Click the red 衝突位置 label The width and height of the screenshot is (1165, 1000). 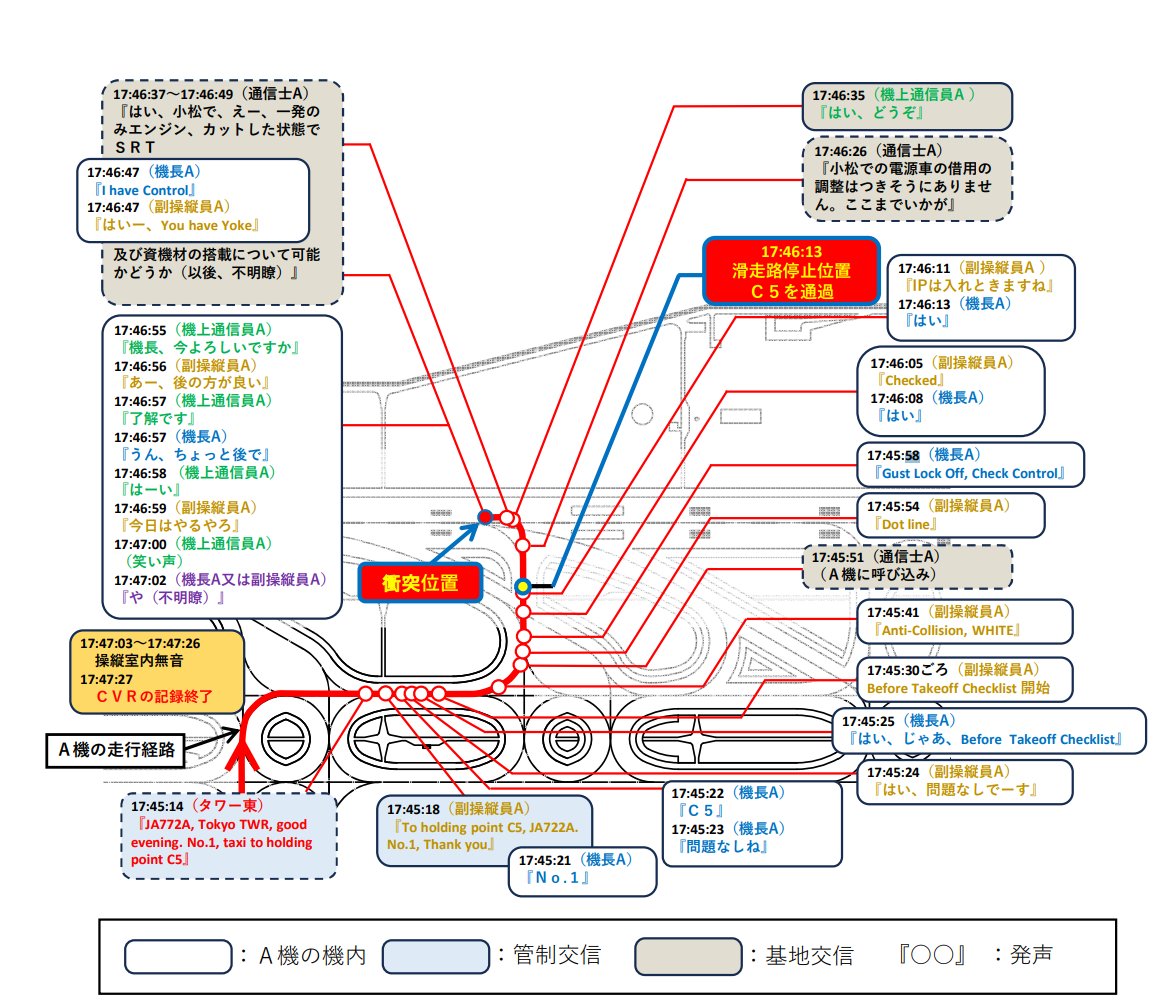(421, 583)
